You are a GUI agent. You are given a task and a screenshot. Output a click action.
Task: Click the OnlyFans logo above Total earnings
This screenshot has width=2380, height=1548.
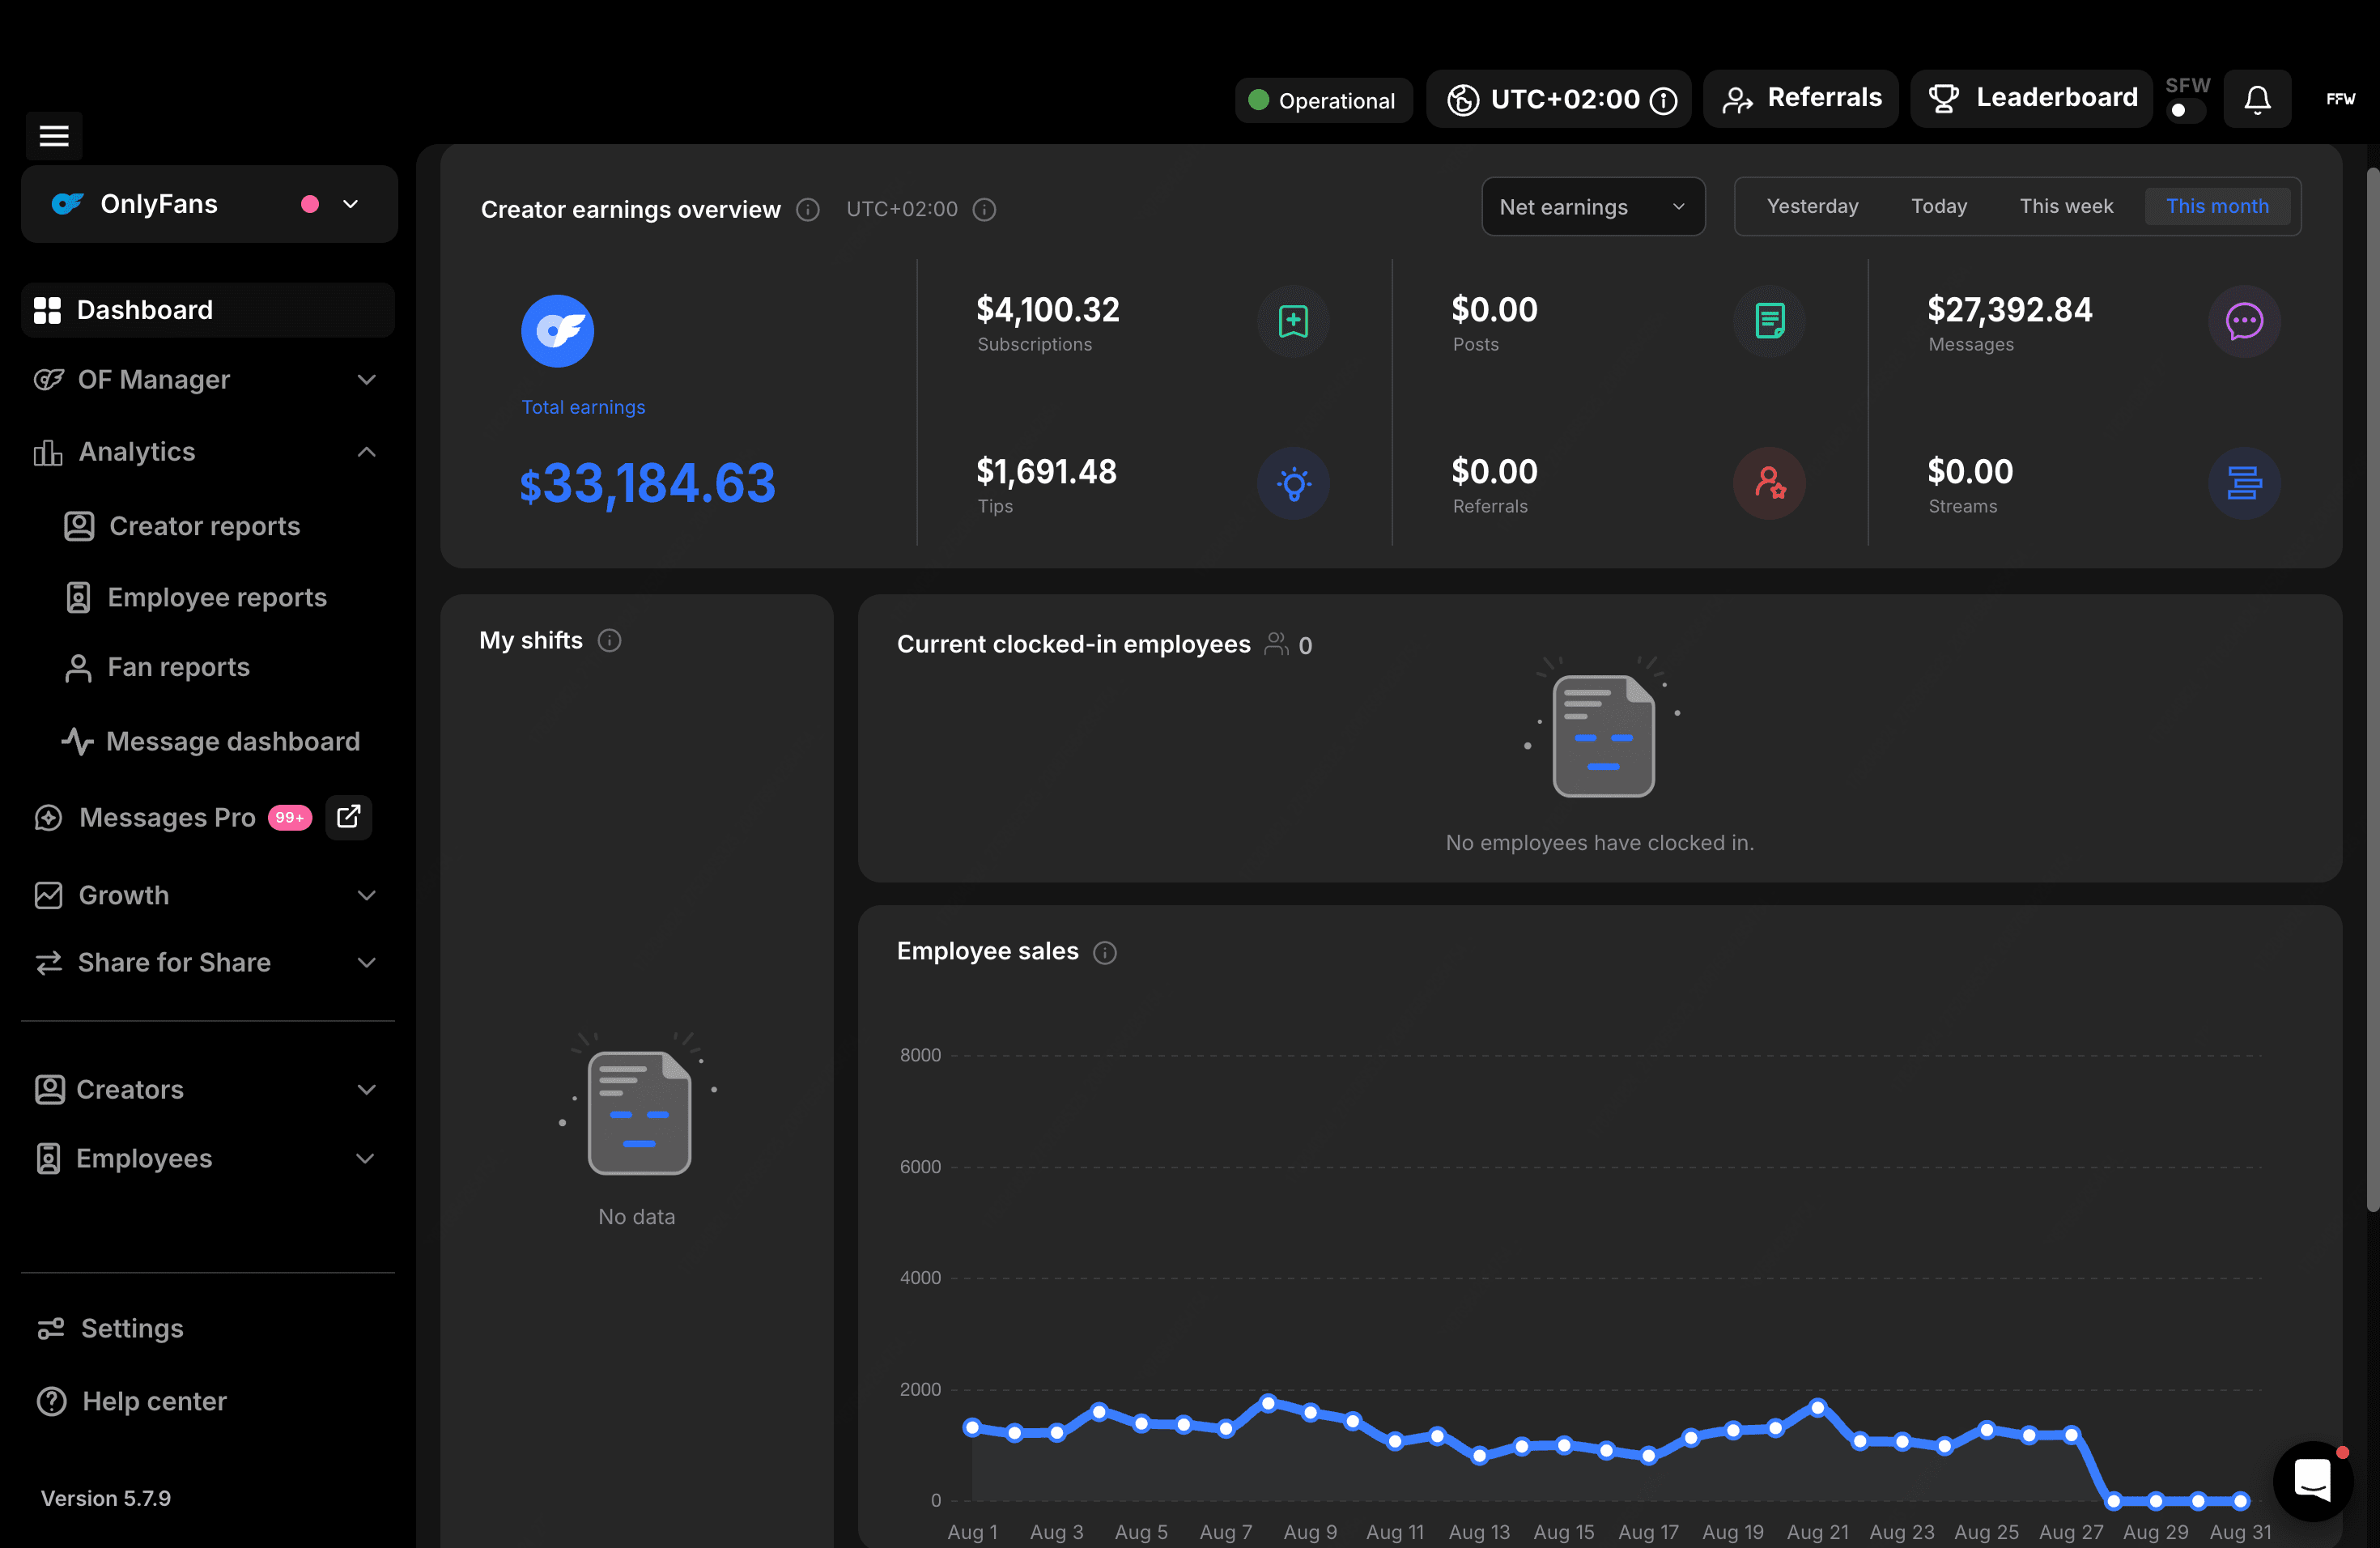pos(557,331)
